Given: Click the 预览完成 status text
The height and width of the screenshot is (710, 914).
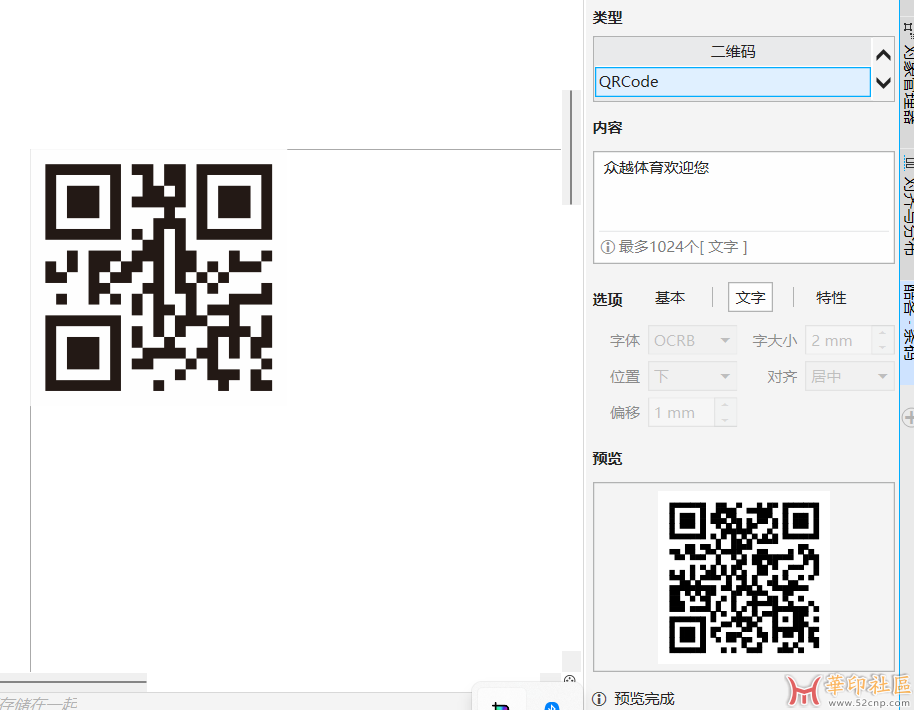Looking at the screenshot, I should (x=644, y=699).
